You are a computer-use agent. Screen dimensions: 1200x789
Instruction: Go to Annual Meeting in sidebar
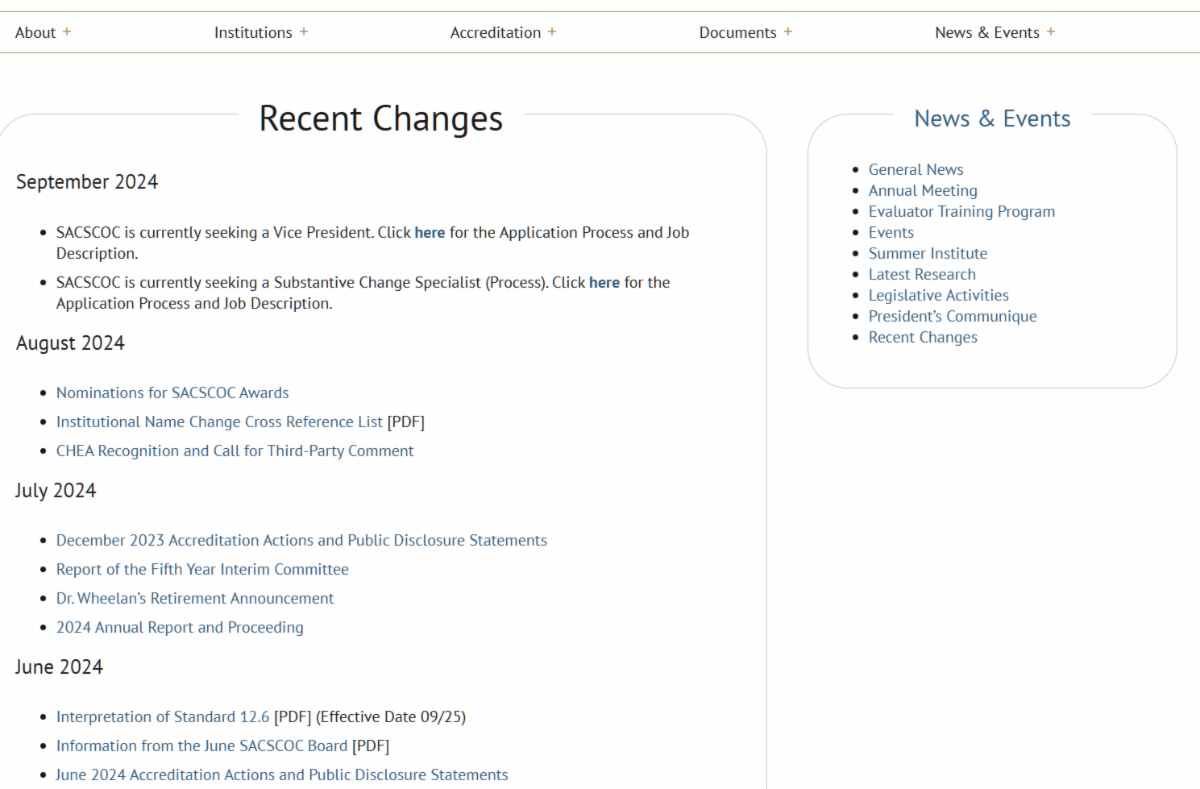click(923, 190)
